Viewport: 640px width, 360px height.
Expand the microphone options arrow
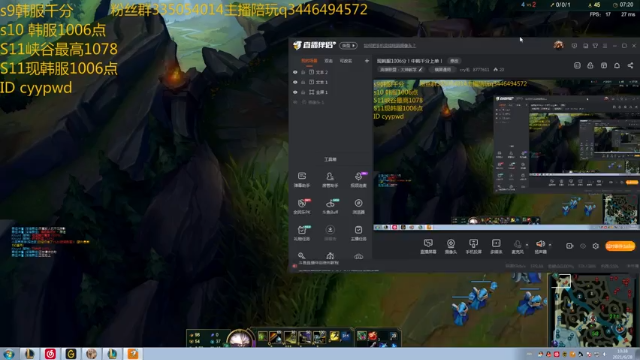(x=527, y=245)
